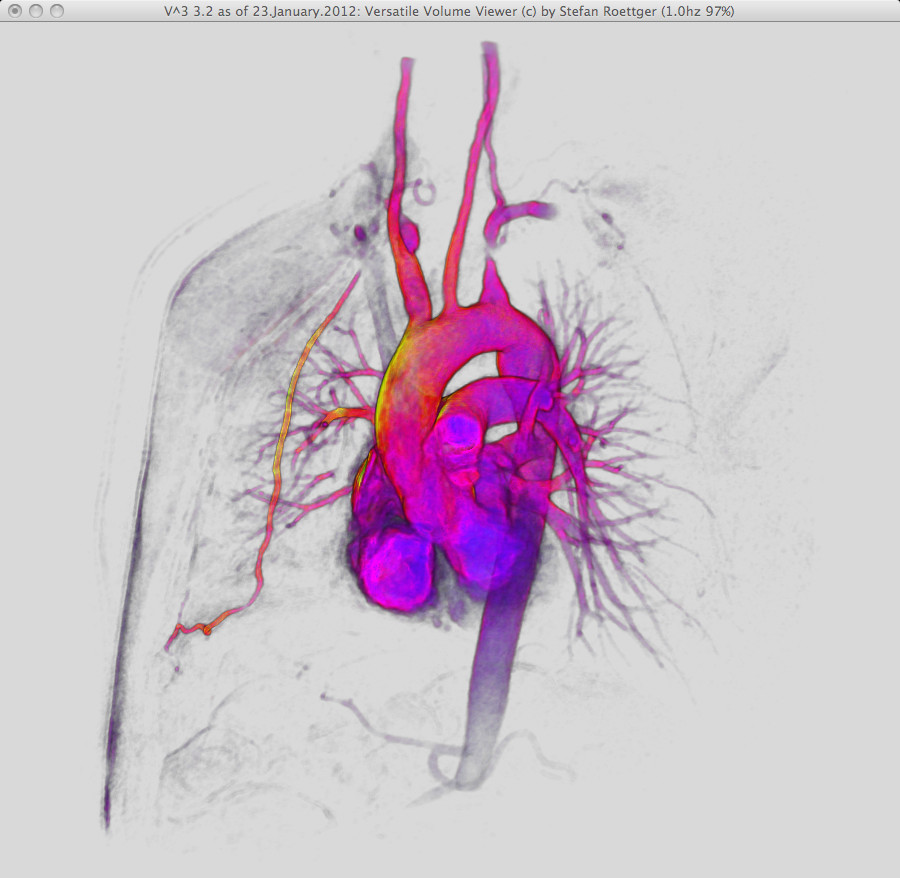Click the Versatile Volume Viewer title text

pos(450,11)
